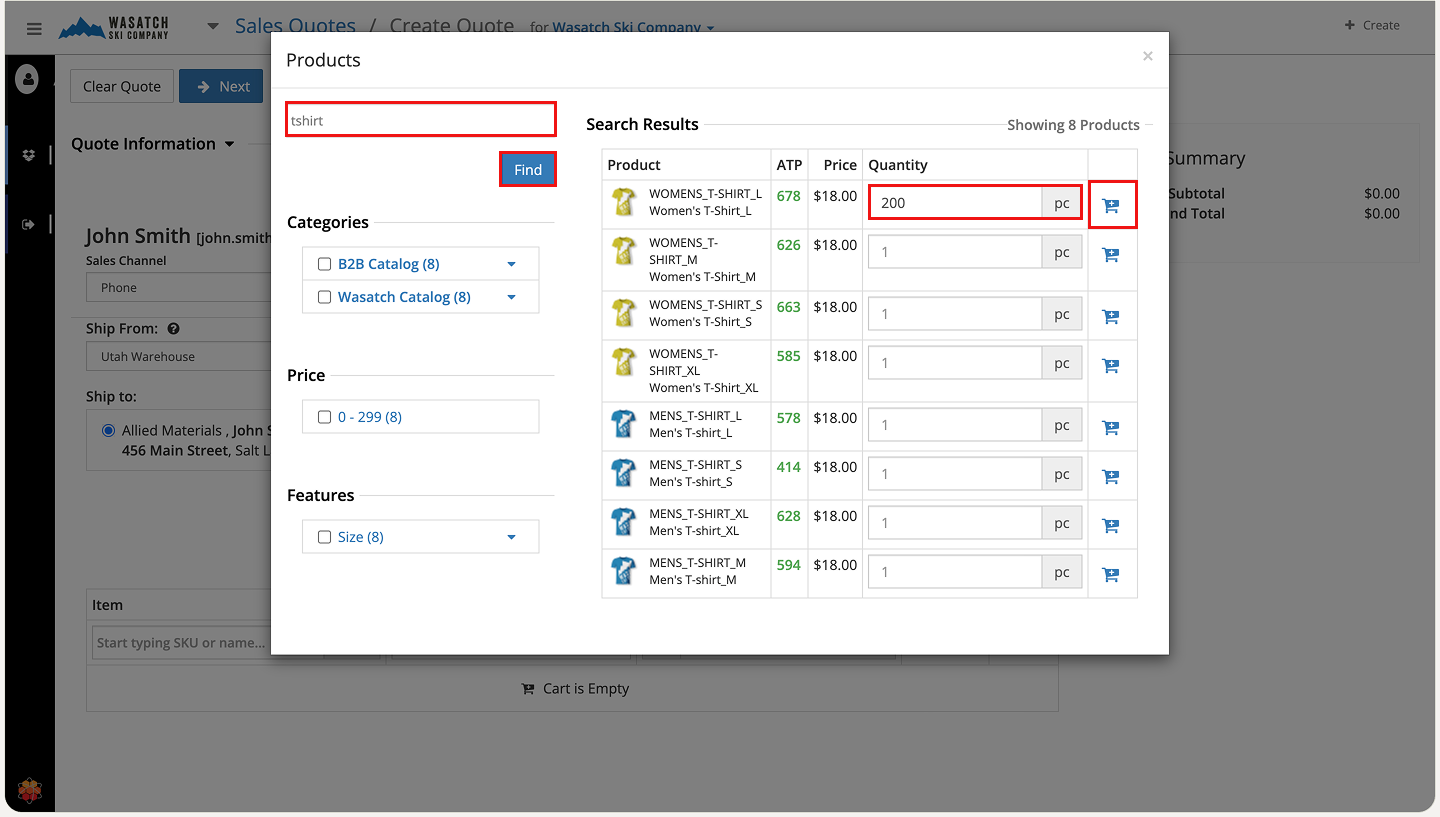
Task: Expand B2B Catalog category arrow
Action: click(511, 264)
